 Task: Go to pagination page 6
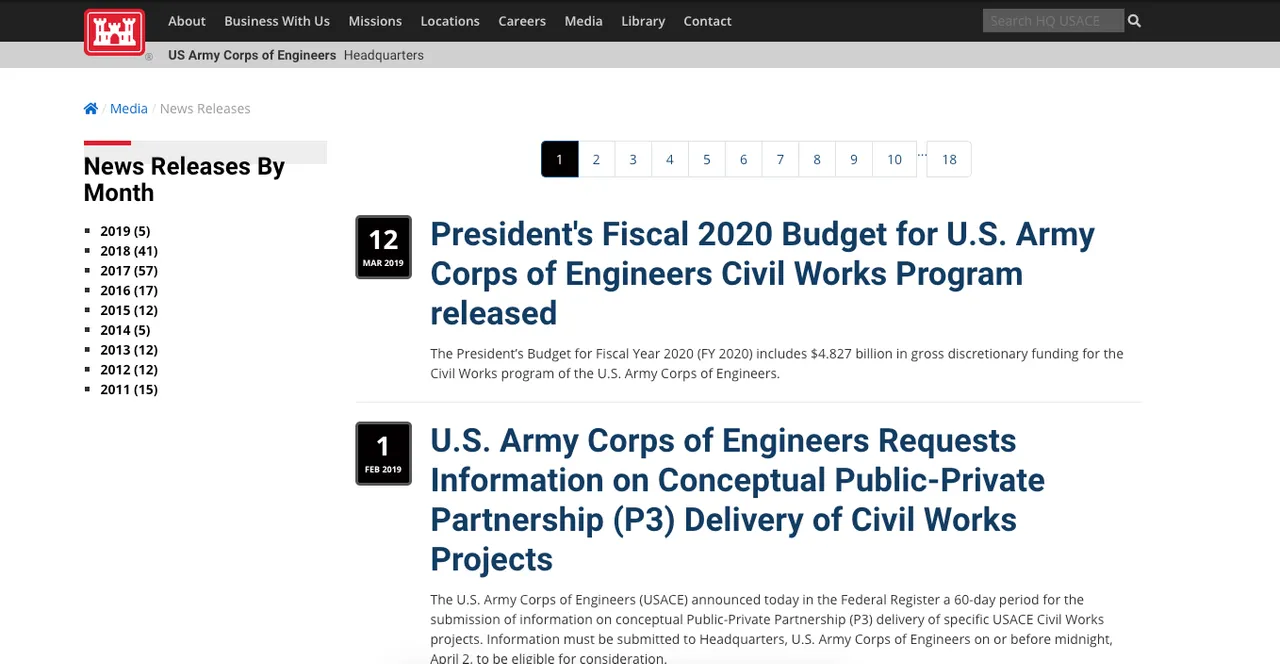coord(743,159)
